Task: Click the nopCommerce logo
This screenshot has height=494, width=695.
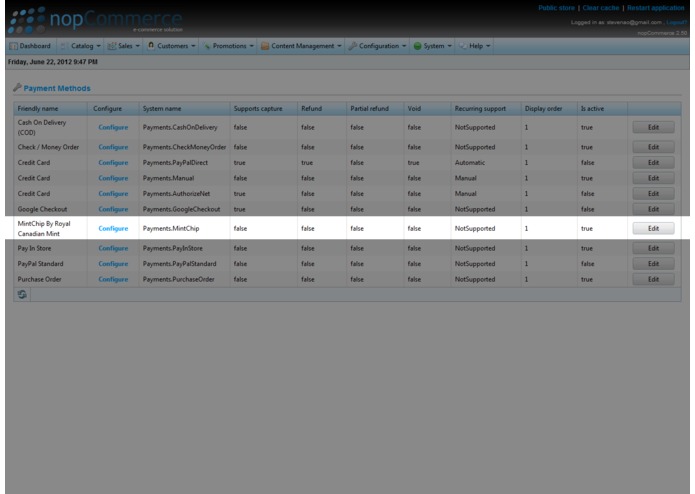Action: [x=95, y=19]
